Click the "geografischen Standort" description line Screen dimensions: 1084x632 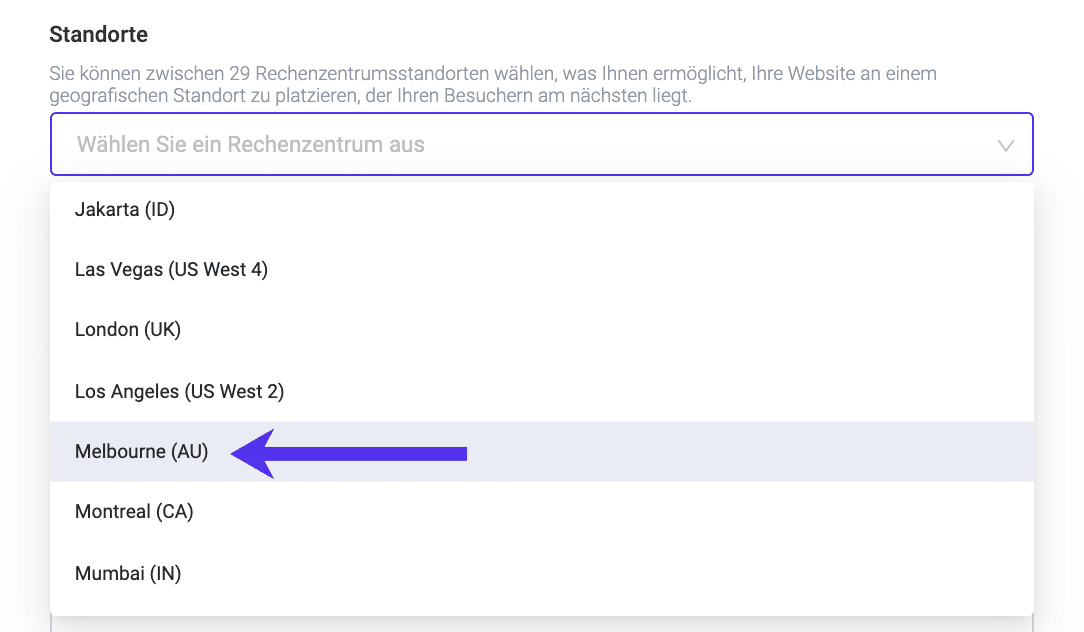370,97
